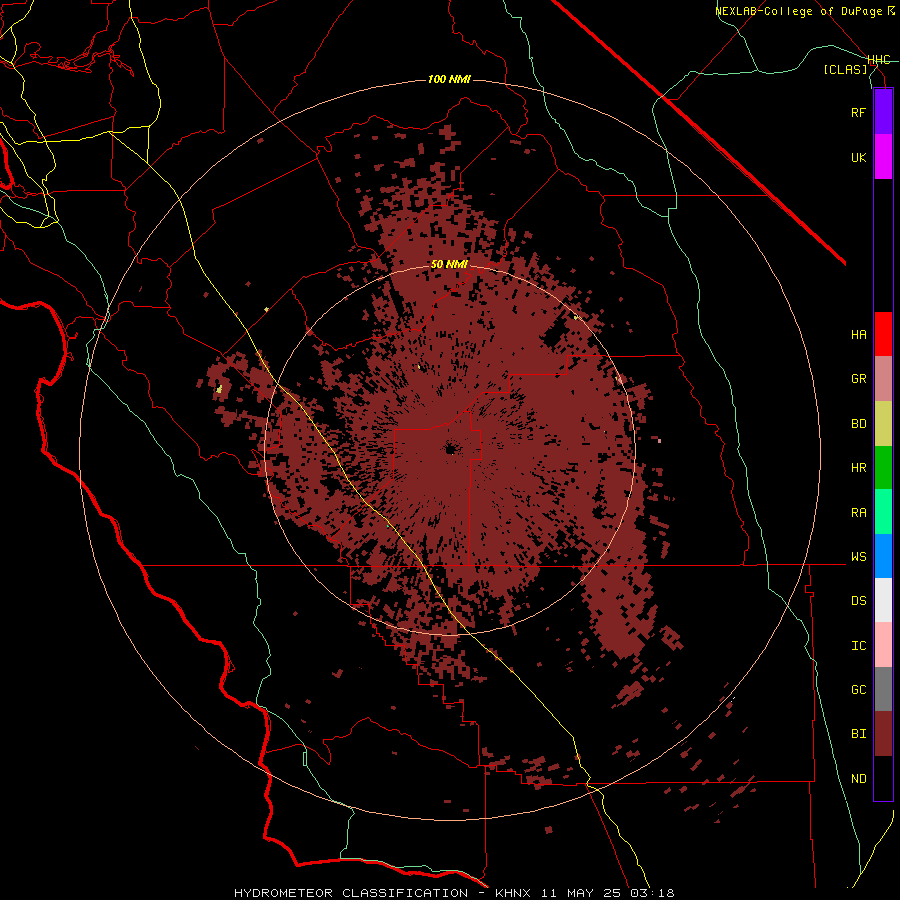Click the ND legend label
900x900 pixels.
tap(858, 778)
